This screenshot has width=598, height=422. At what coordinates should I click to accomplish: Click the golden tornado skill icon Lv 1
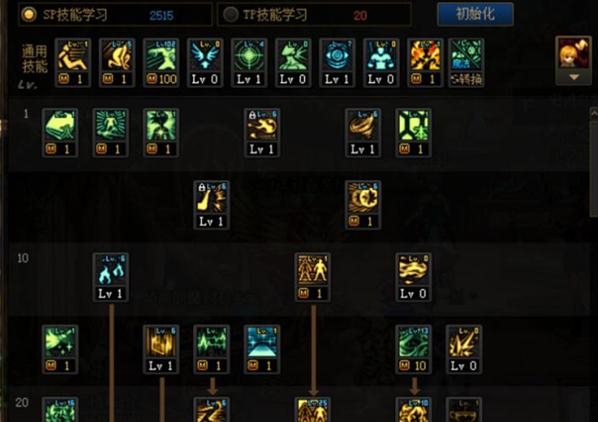point(363,133)
